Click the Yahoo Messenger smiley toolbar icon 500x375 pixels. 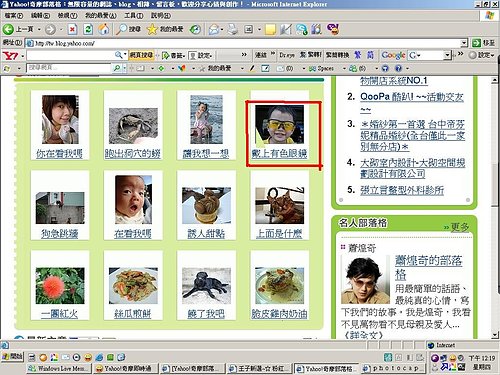333,29
